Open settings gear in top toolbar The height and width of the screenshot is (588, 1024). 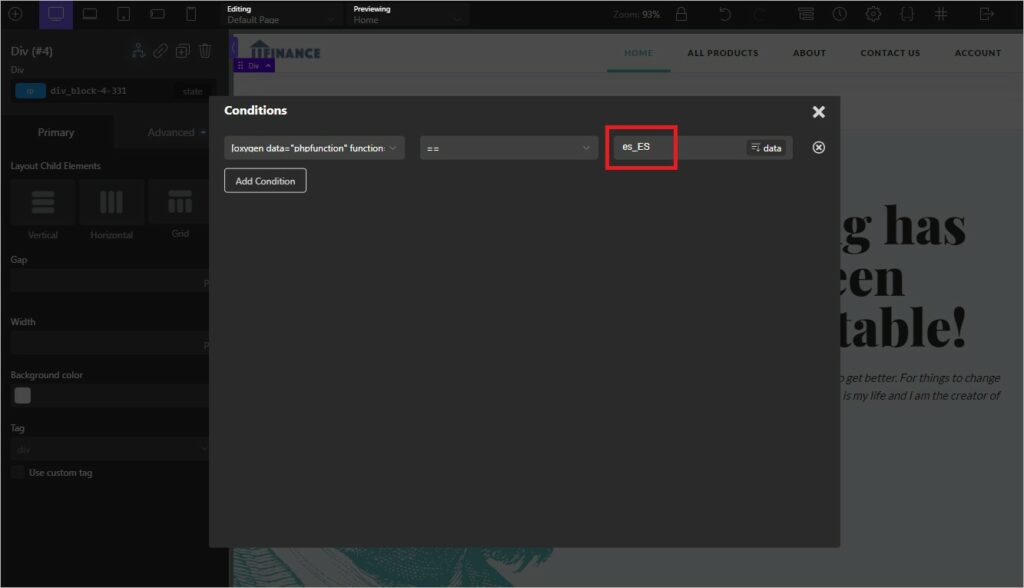873,14
